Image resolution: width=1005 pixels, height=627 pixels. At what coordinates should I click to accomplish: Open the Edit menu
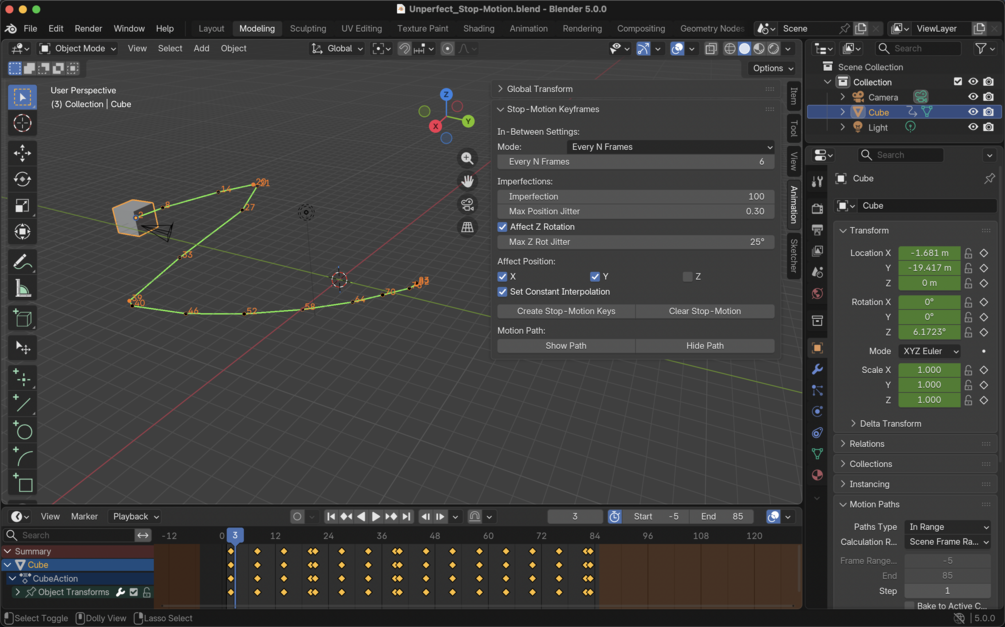point(56,29)
